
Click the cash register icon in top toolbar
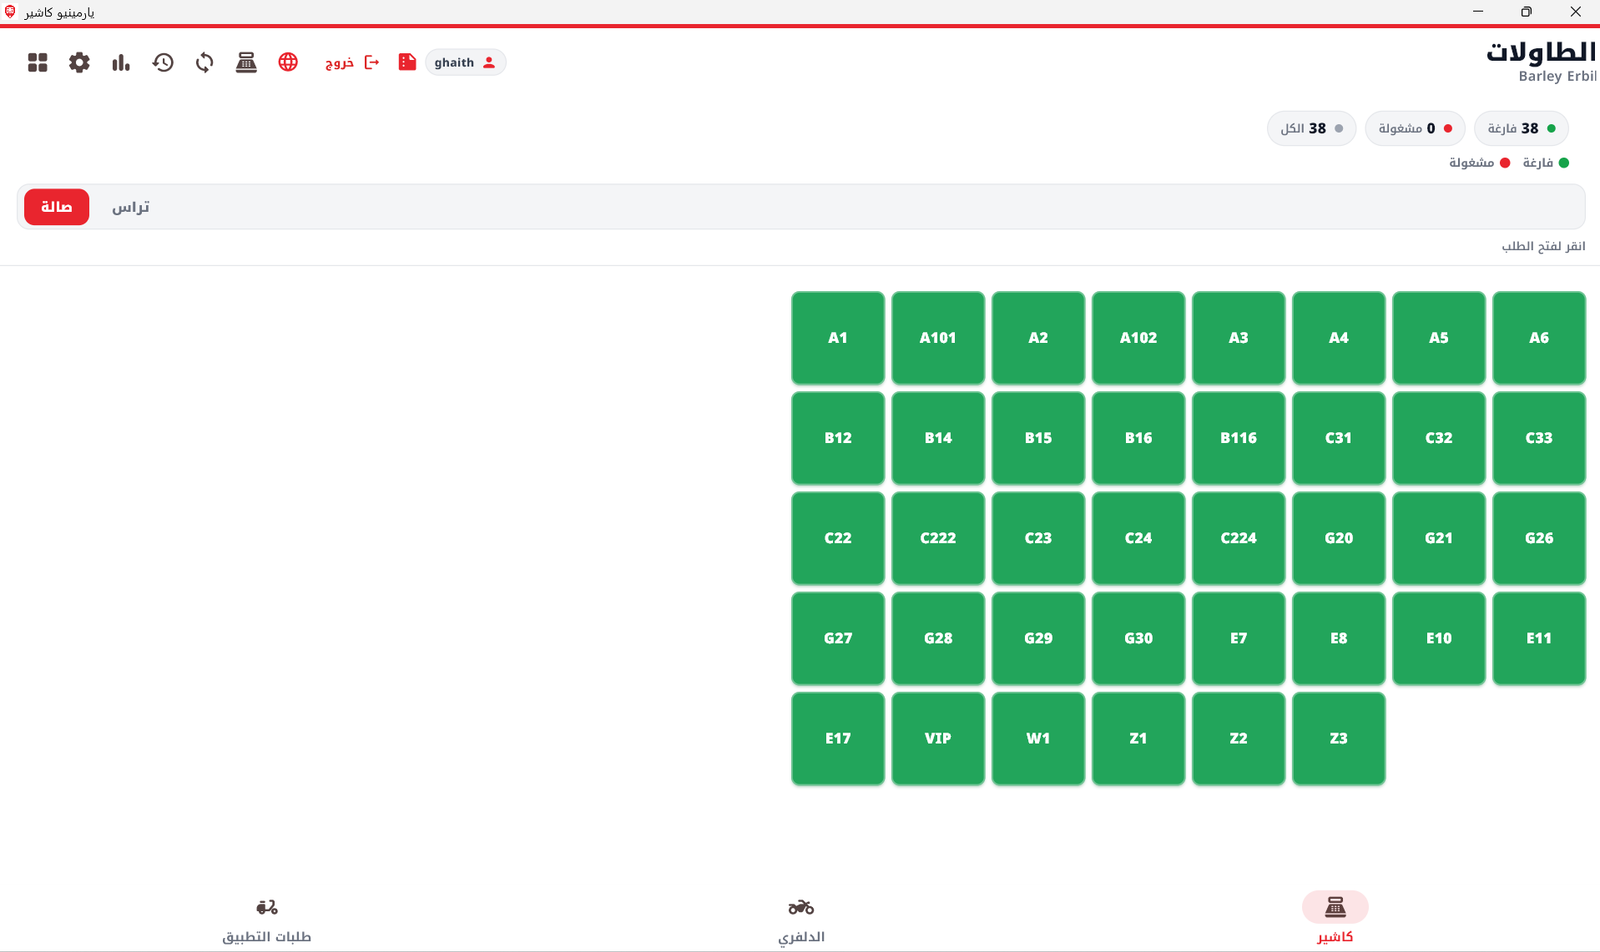point(246,62)
